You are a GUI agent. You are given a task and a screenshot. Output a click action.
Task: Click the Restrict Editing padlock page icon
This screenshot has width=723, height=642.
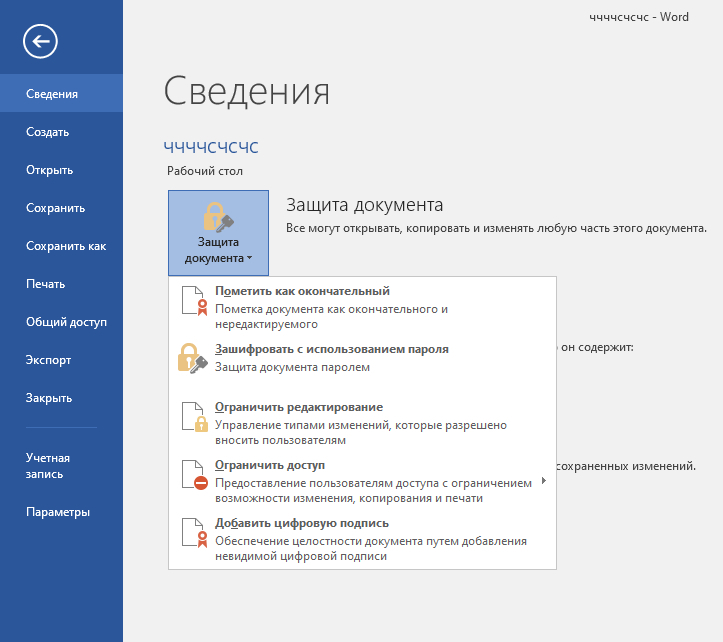point(193,417)
